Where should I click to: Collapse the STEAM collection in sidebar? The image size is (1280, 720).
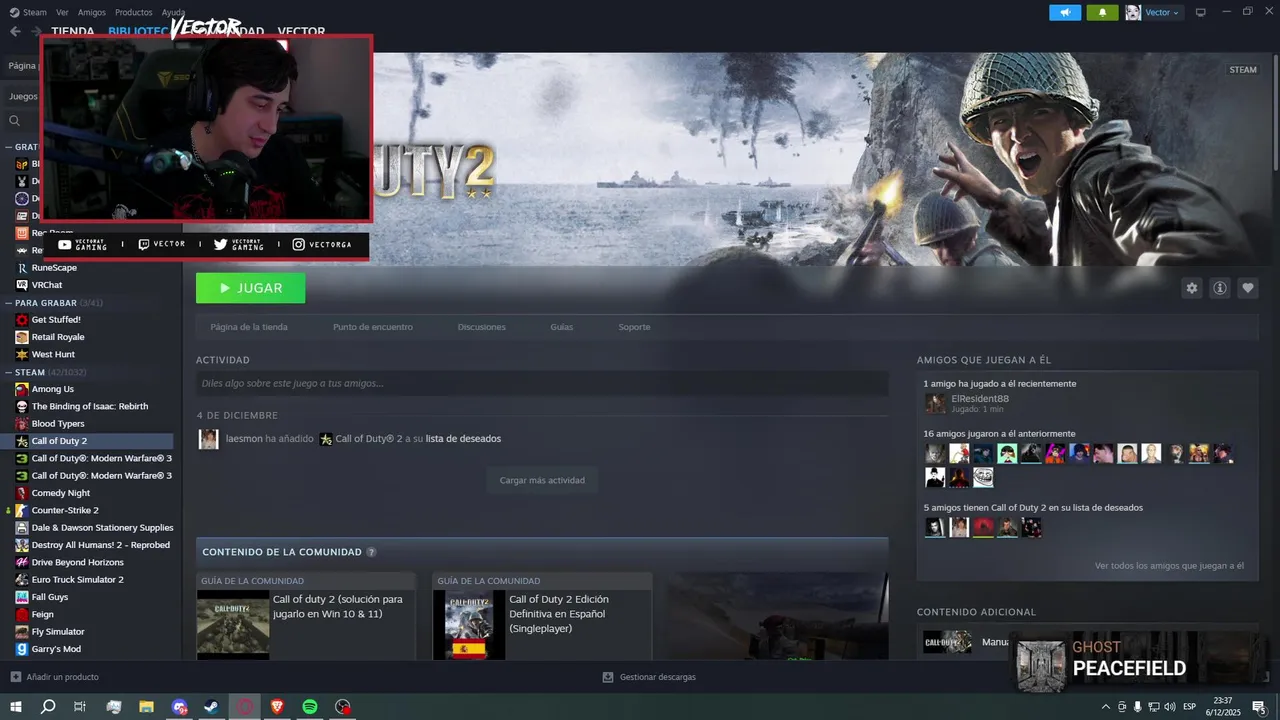(8, 372)
